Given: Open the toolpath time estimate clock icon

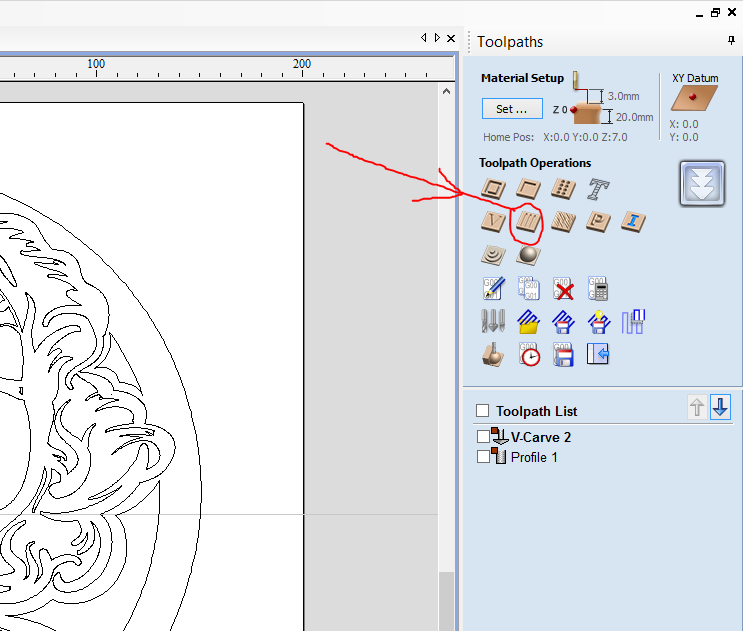Looking at the screenshot, I should 529,355.
